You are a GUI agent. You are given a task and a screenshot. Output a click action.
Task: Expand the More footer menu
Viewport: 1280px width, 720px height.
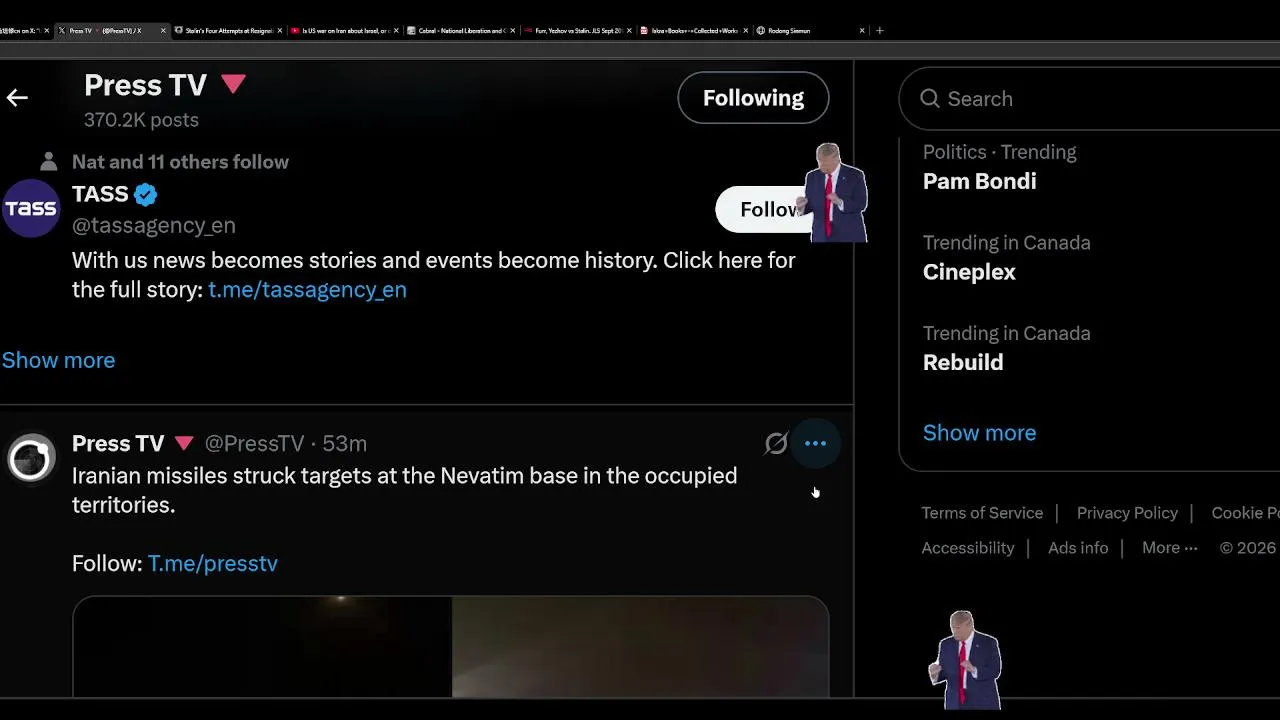(x=1169, y=548)
